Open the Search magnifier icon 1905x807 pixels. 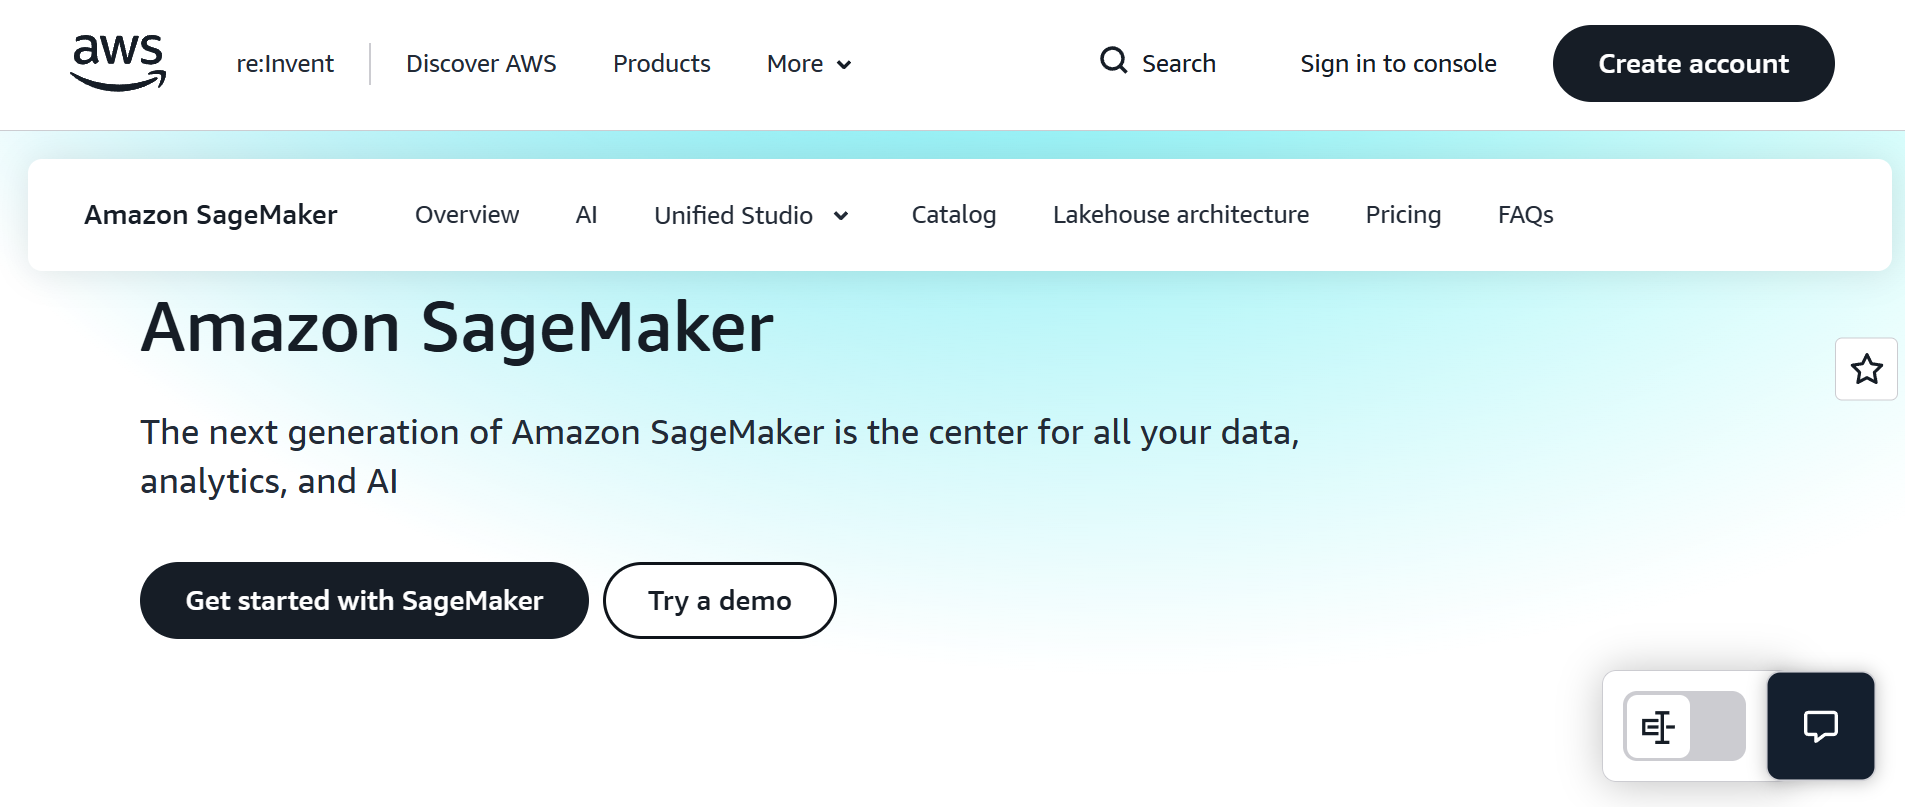1112,61
